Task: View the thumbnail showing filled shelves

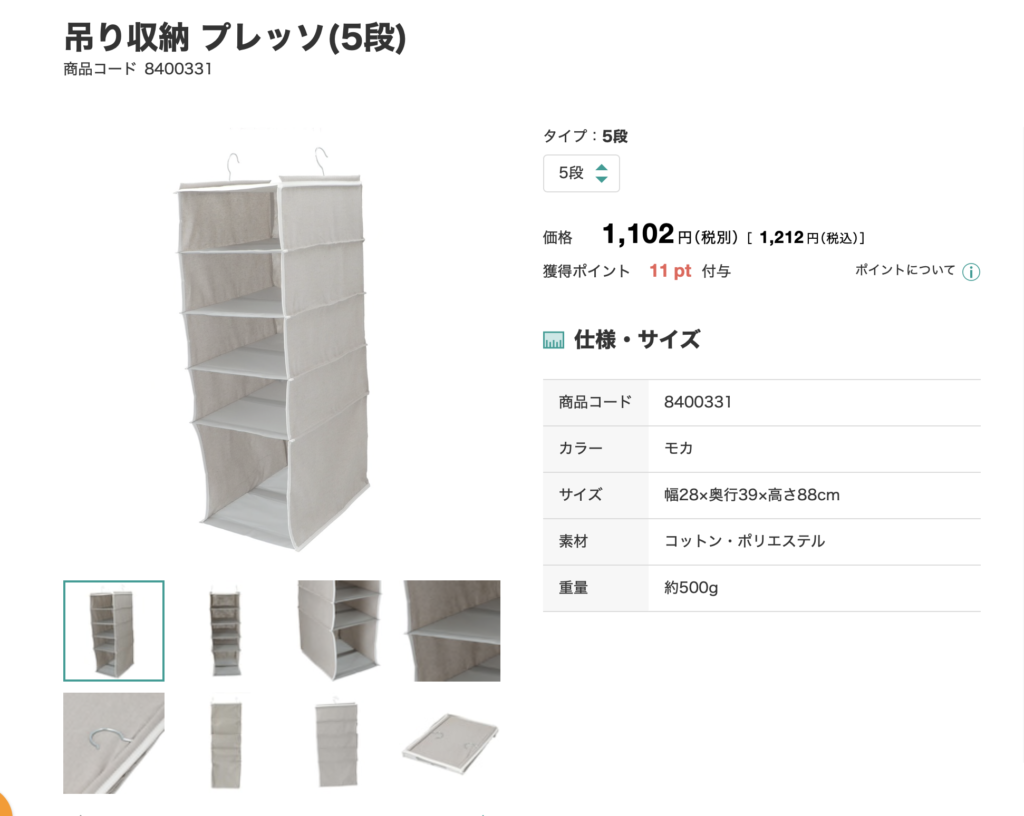Action: 225,631
